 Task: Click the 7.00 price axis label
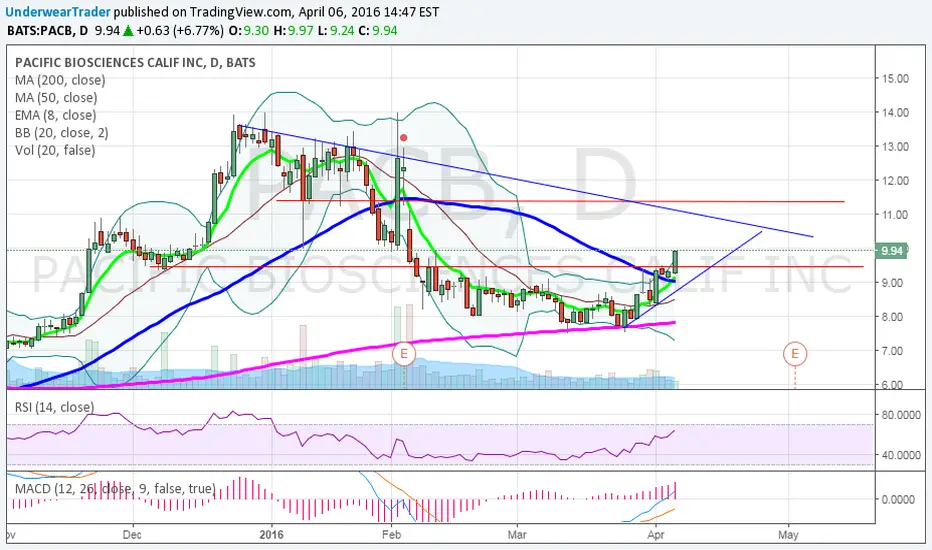[892, 351]
